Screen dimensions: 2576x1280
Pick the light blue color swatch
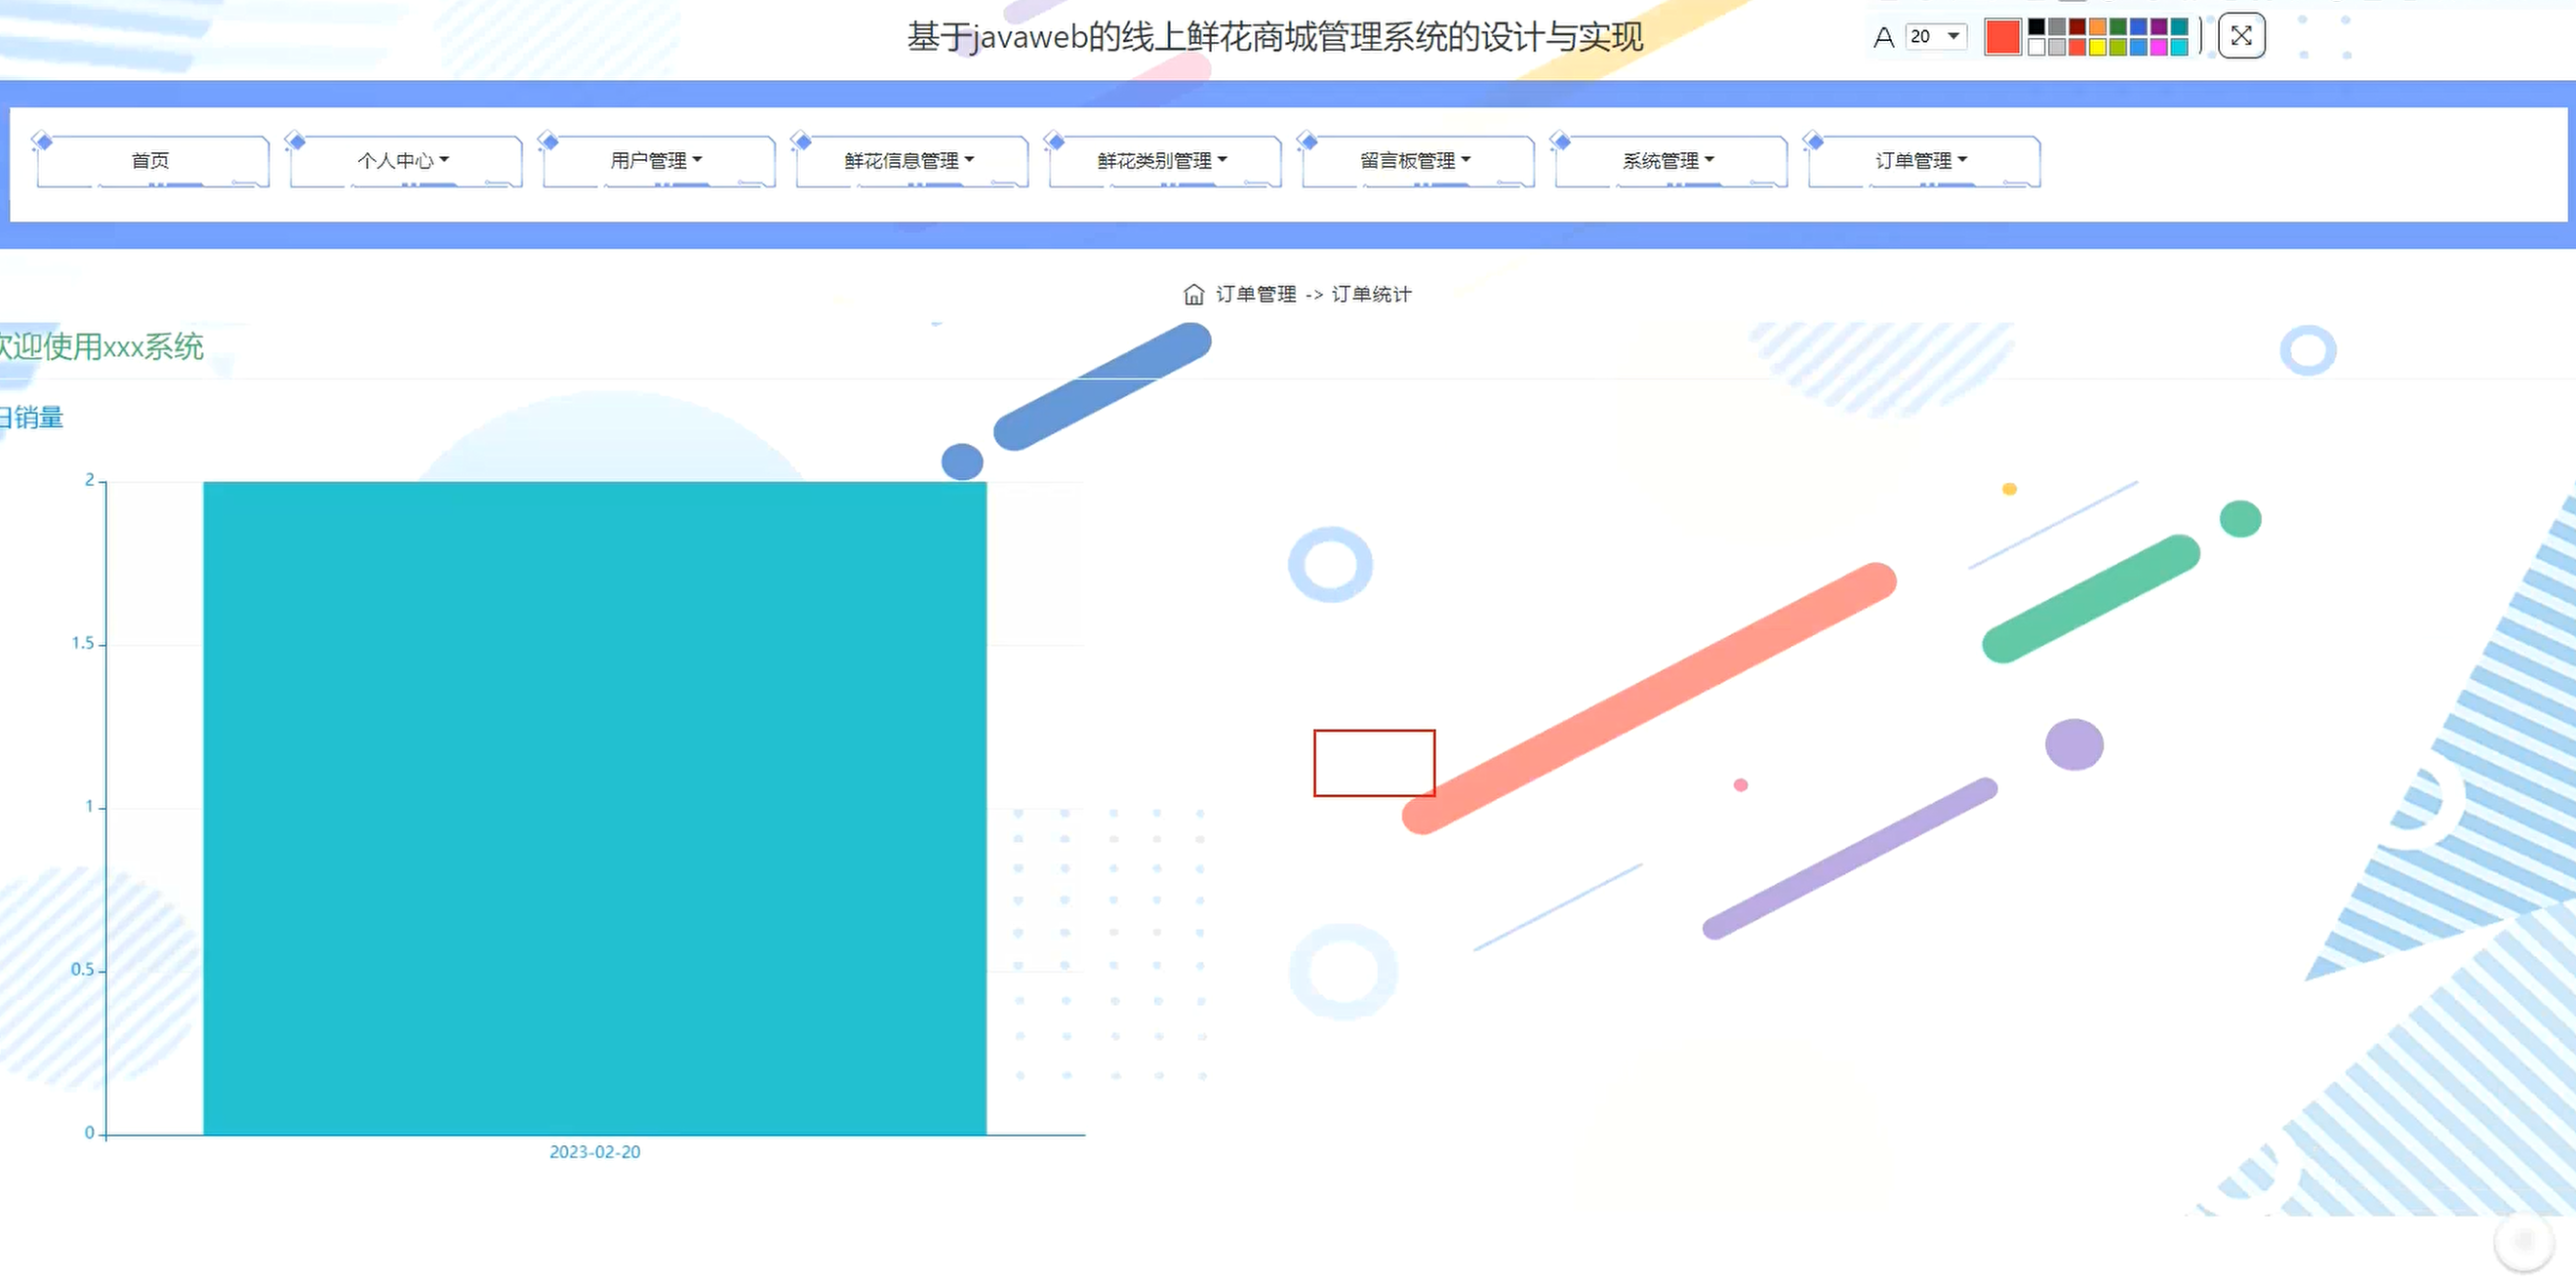click(x=2139, y=47)
